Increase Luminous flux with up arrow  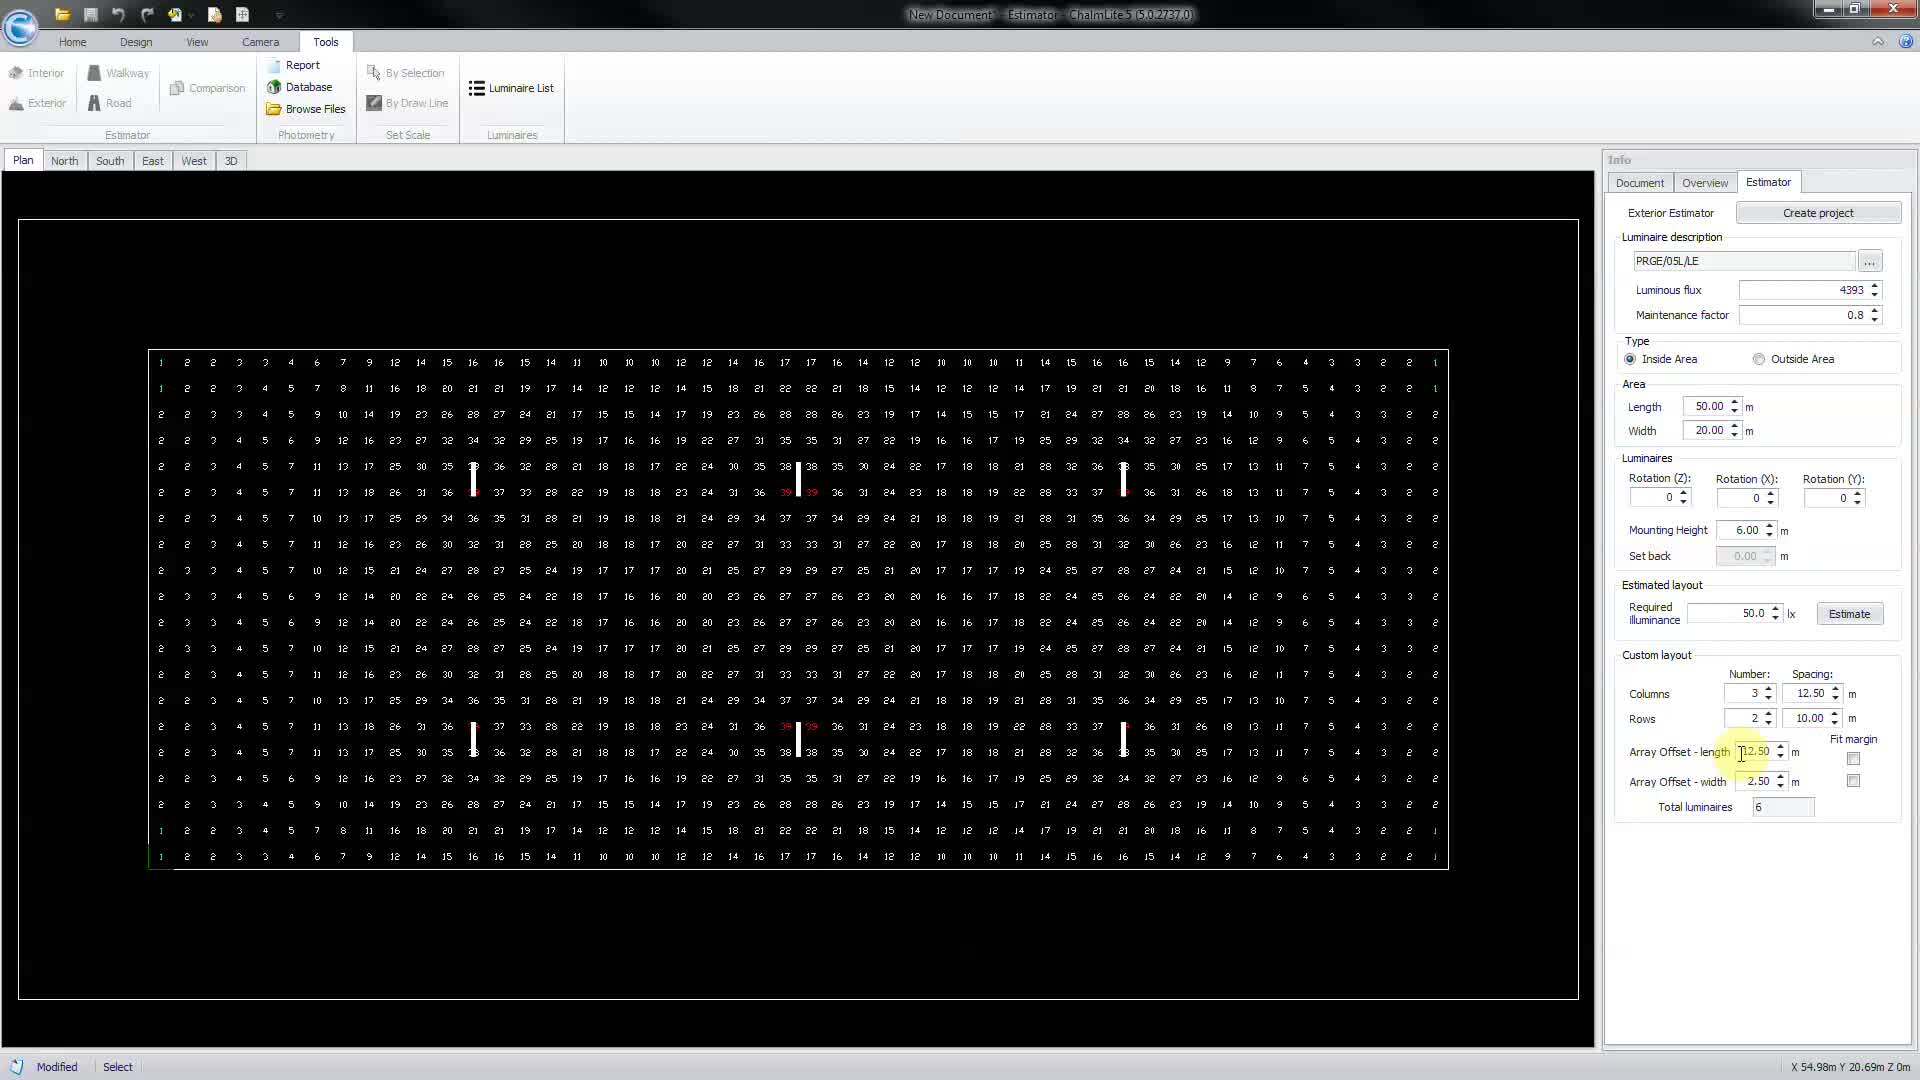(x=1875, y=286)
